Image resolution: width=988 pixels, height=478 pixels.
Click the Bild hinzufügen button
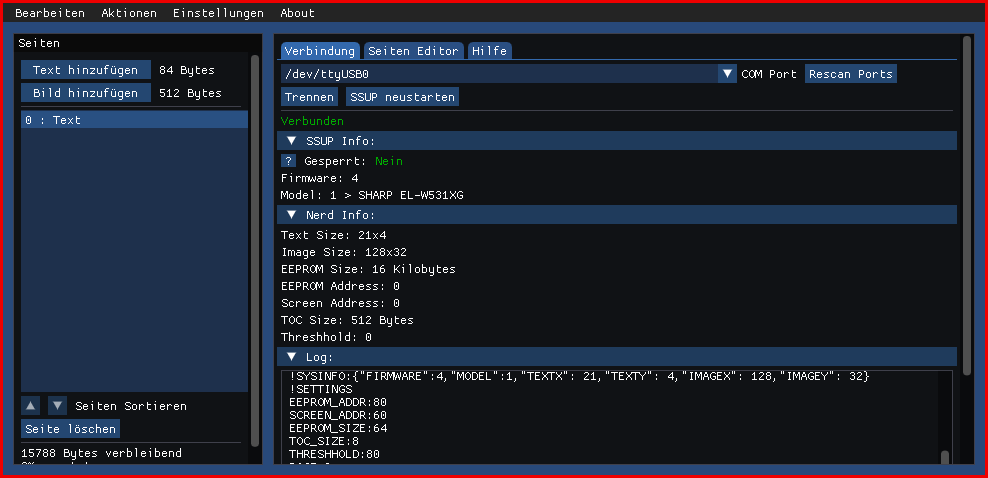pyautogui.click(x=86, y=93)
